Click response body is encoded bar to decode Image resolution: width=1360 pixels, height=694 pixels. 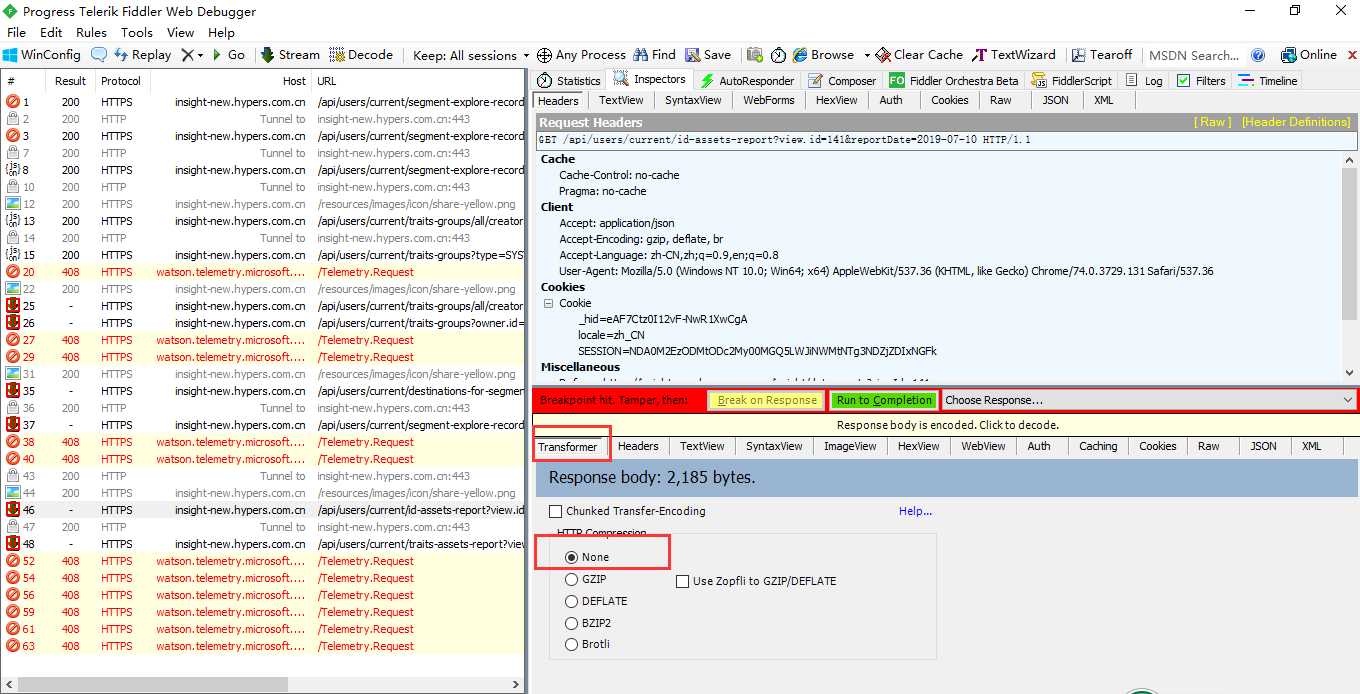pyautogui.click(x=946, y=425)
